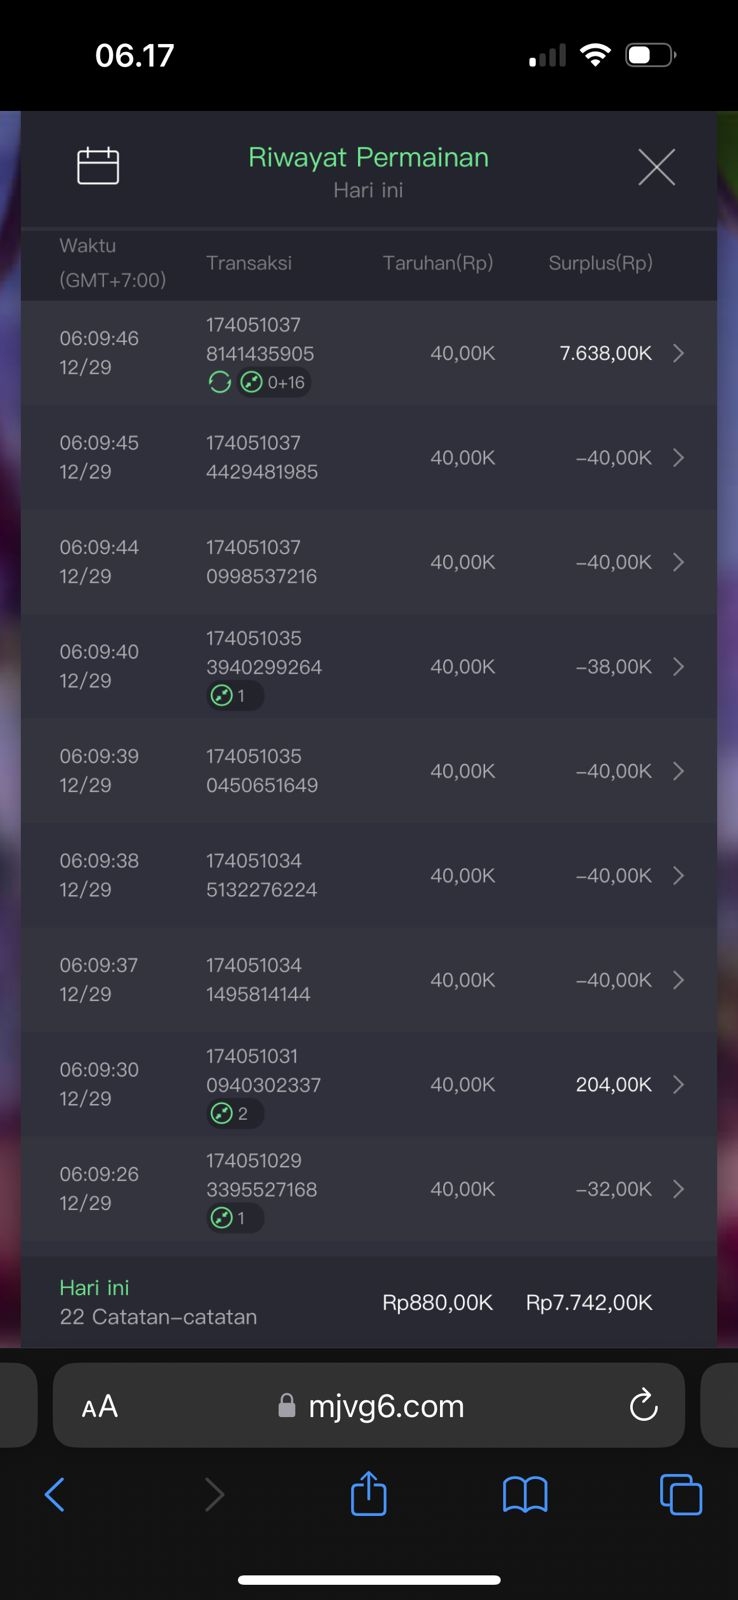Reload the mjvg6.com page
The height and width of the screenshot is (1600, 738).
(643, 1405)
